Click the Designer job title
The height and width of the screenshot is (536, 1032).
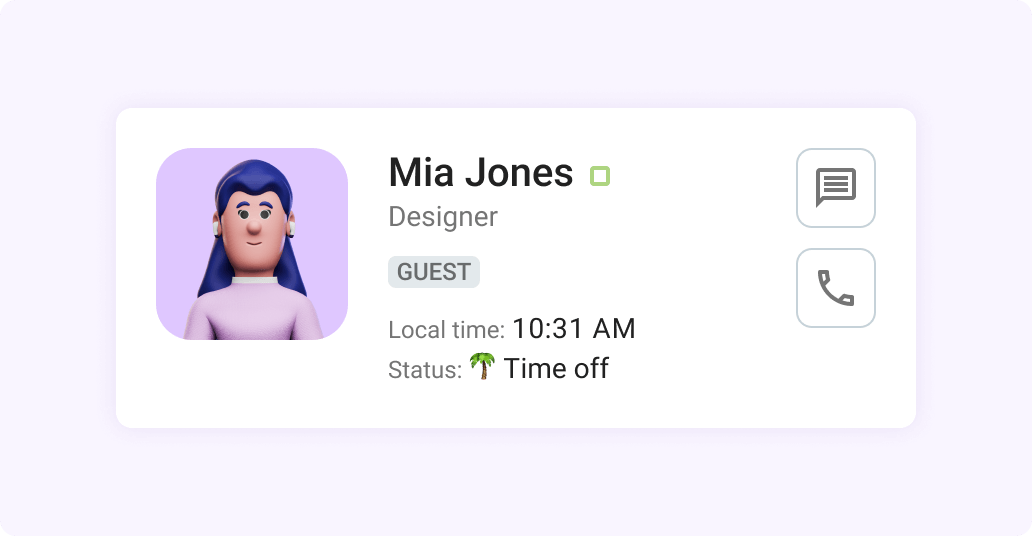point(443,217)
